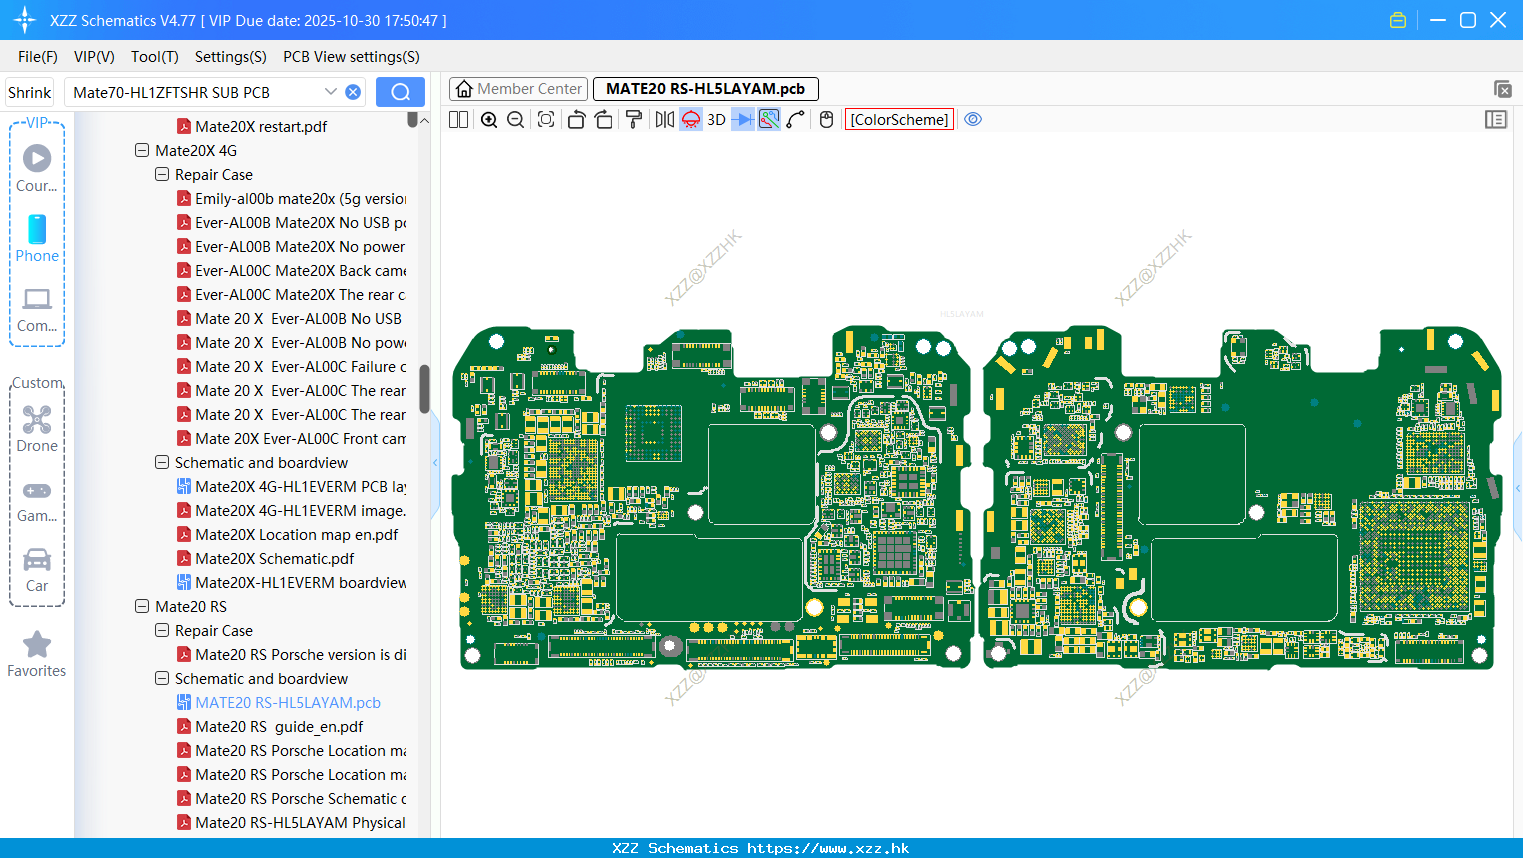Collapse Repair Case under Mate20 RS
Screen dimensions: 1523x858
162,631
